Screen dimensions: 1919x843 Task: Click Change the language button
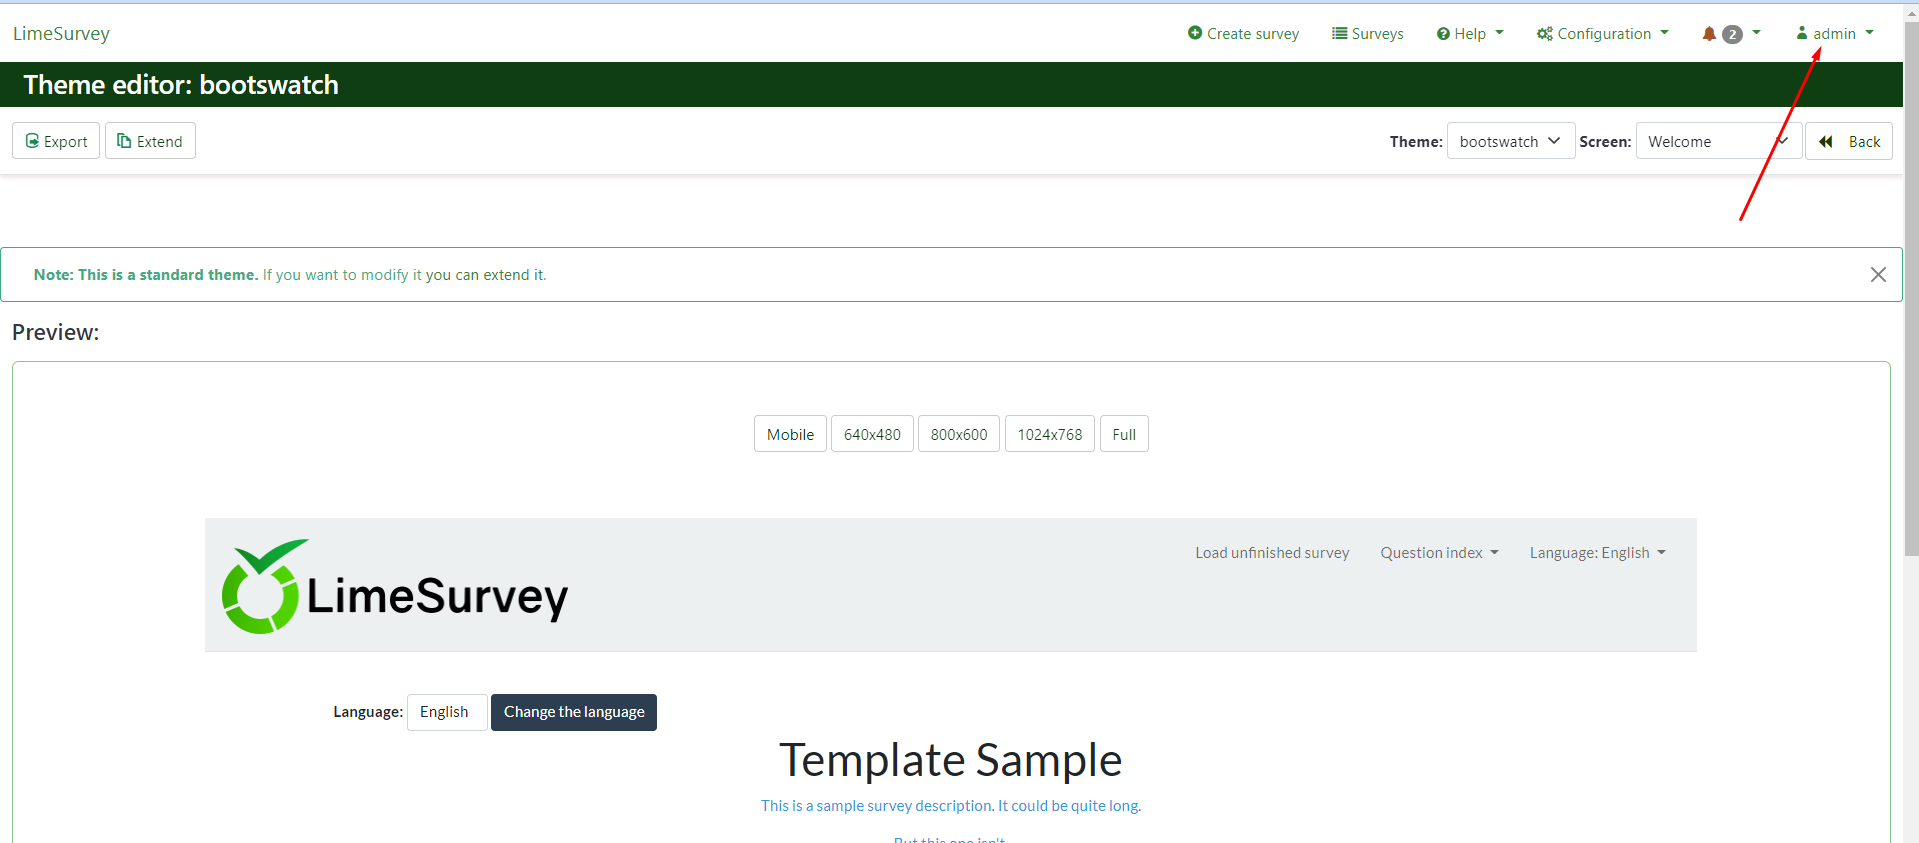click(574, 712)
